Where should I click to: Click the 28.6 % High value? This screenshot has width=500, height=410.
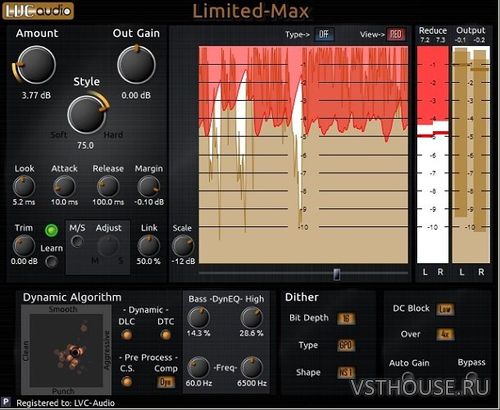[251, 333]
